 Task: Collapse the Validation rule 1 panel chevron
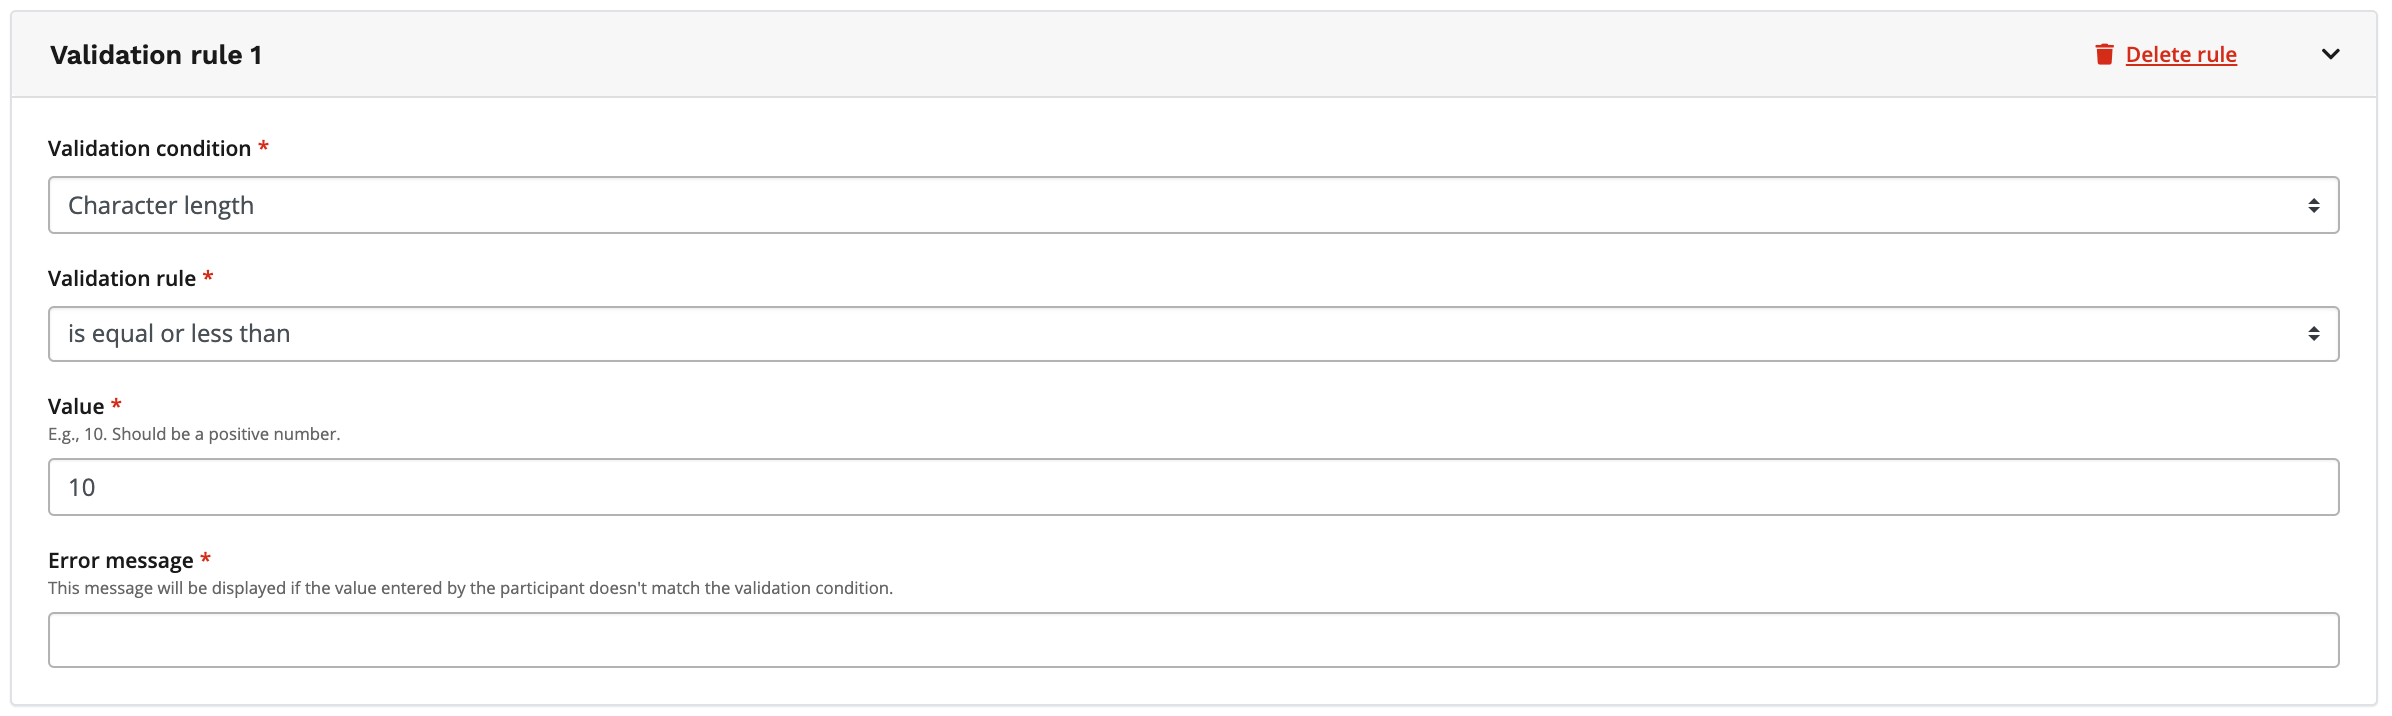[x=2330, y=54]
